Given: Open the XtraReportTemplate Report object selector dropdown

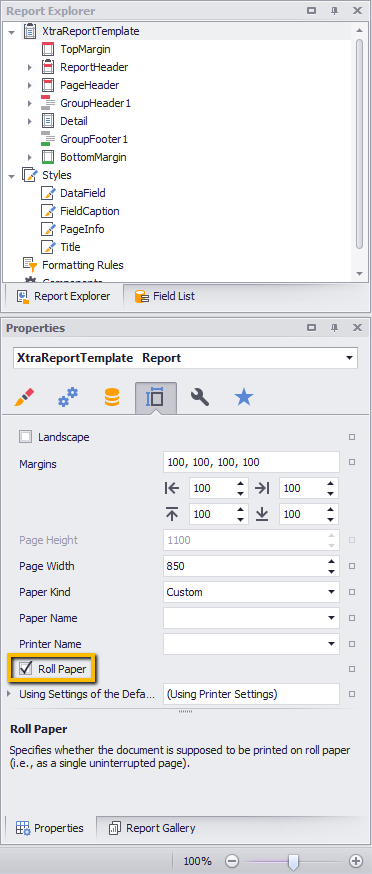Looking at the screenshot, I should click(350, 358).
